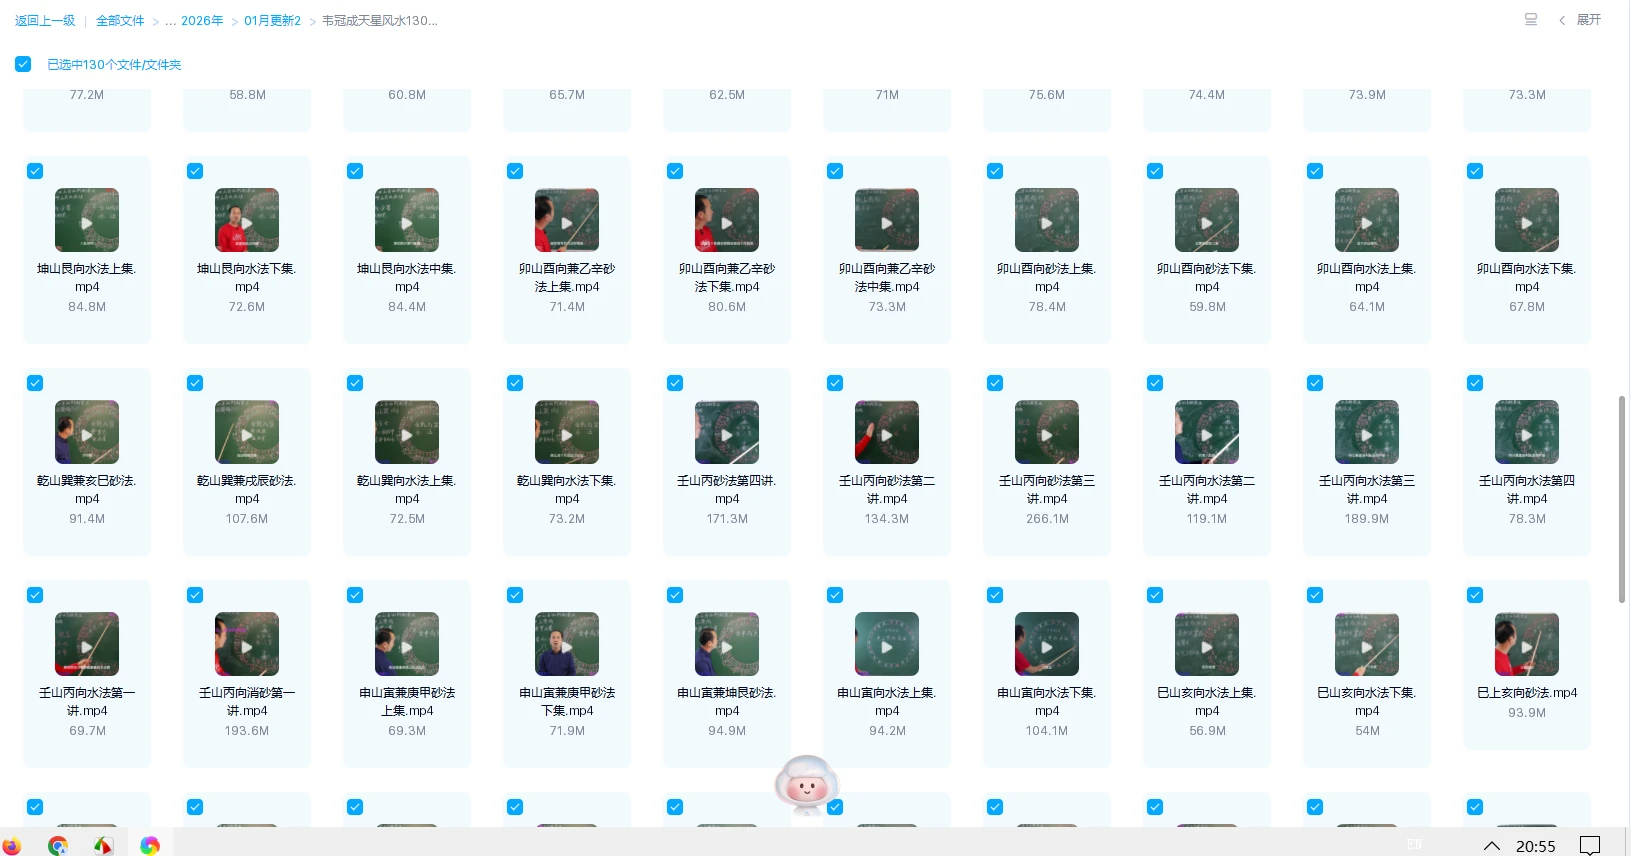The image size is (1631, 856).
Task: Select the 韦冠成天星风水130... breadcrumb
Action: (x=380, y=20)
